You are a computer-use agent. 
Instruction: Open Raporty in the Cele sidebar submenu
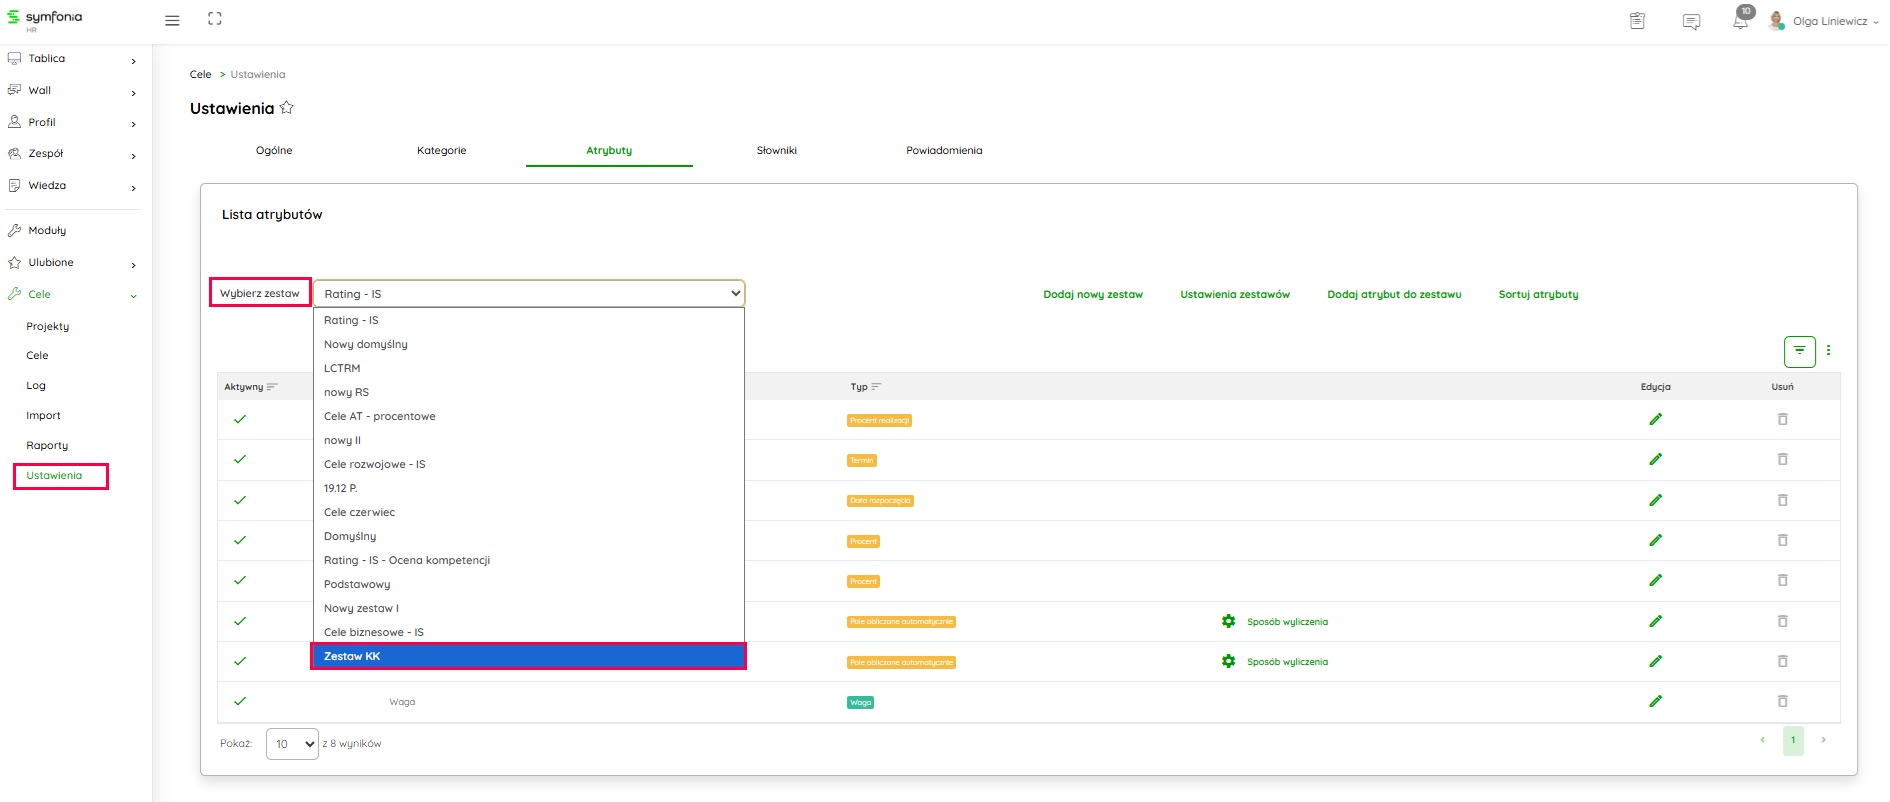(x=47, y=445)
